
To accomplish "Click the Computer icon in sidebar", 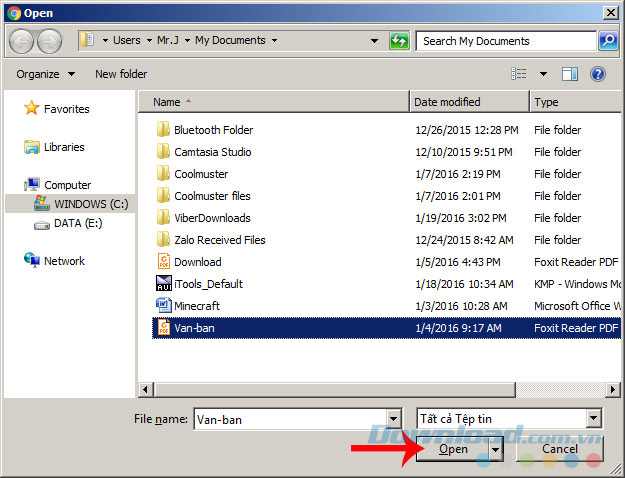I will (31, 184).
